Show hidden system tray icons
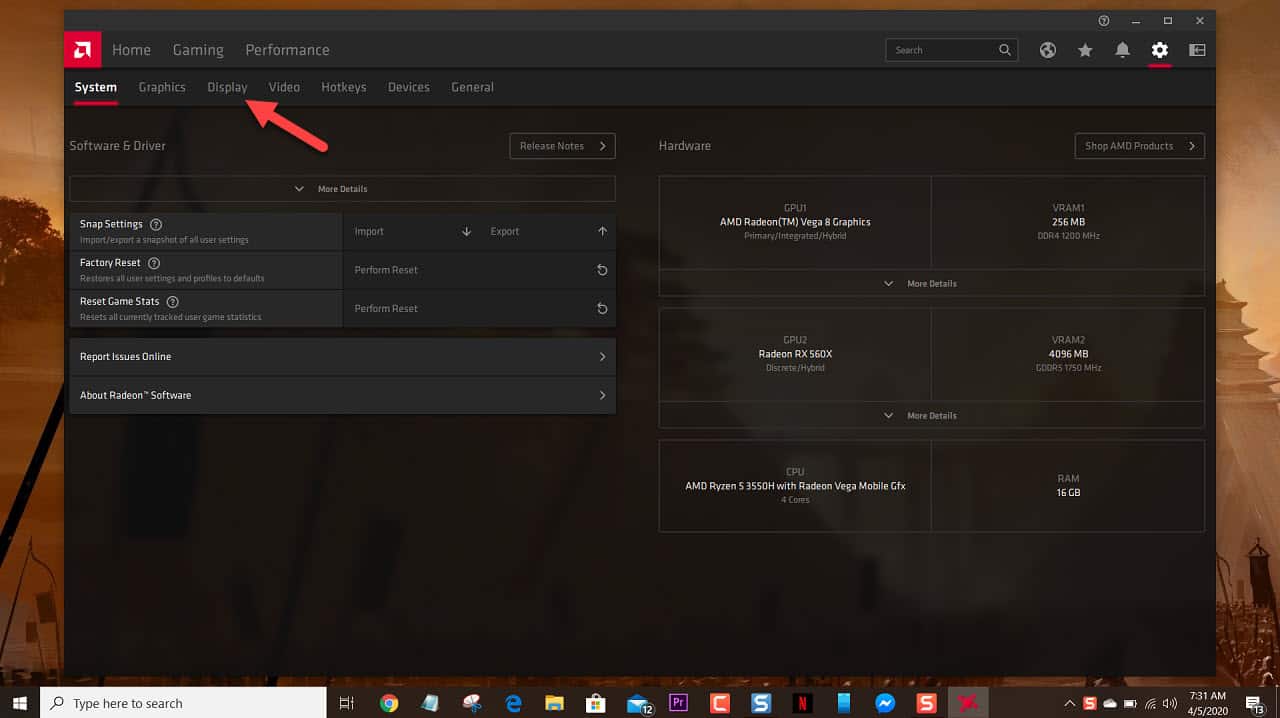The image size is (1280, 718). [1070, 703]
